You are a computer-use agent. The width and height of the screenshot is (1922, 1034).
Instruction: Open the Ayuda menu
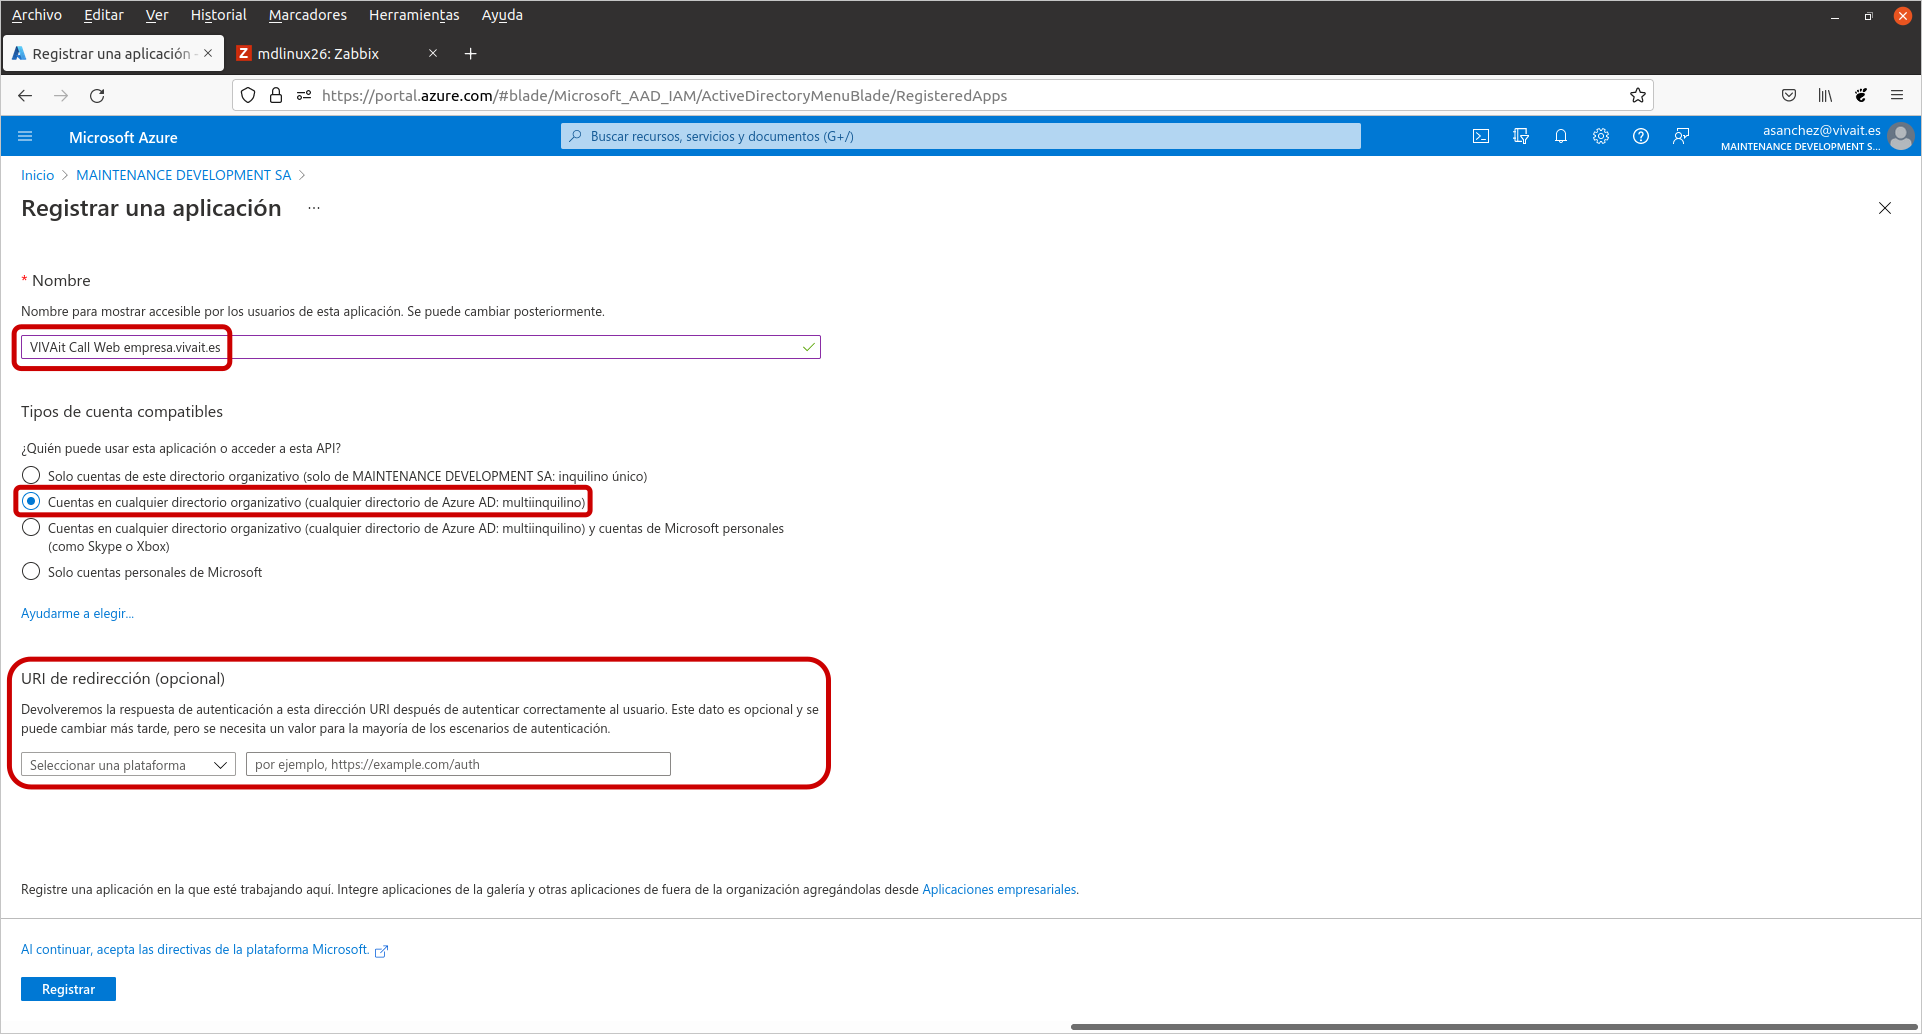click(502, 15)
